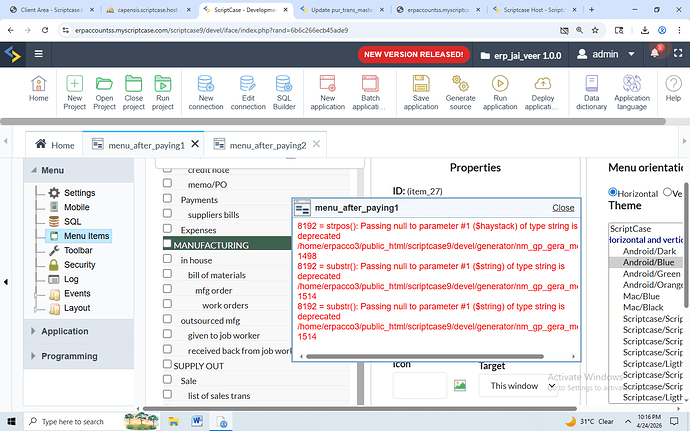Check the Payments menu item checkbox
The image size is (690, 431).
point(168,200)
